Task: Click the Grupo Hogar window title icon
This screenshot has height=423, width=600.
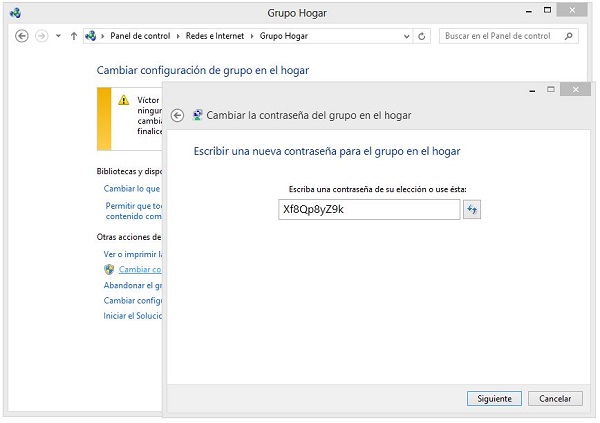Action: [x=16, y=13]
